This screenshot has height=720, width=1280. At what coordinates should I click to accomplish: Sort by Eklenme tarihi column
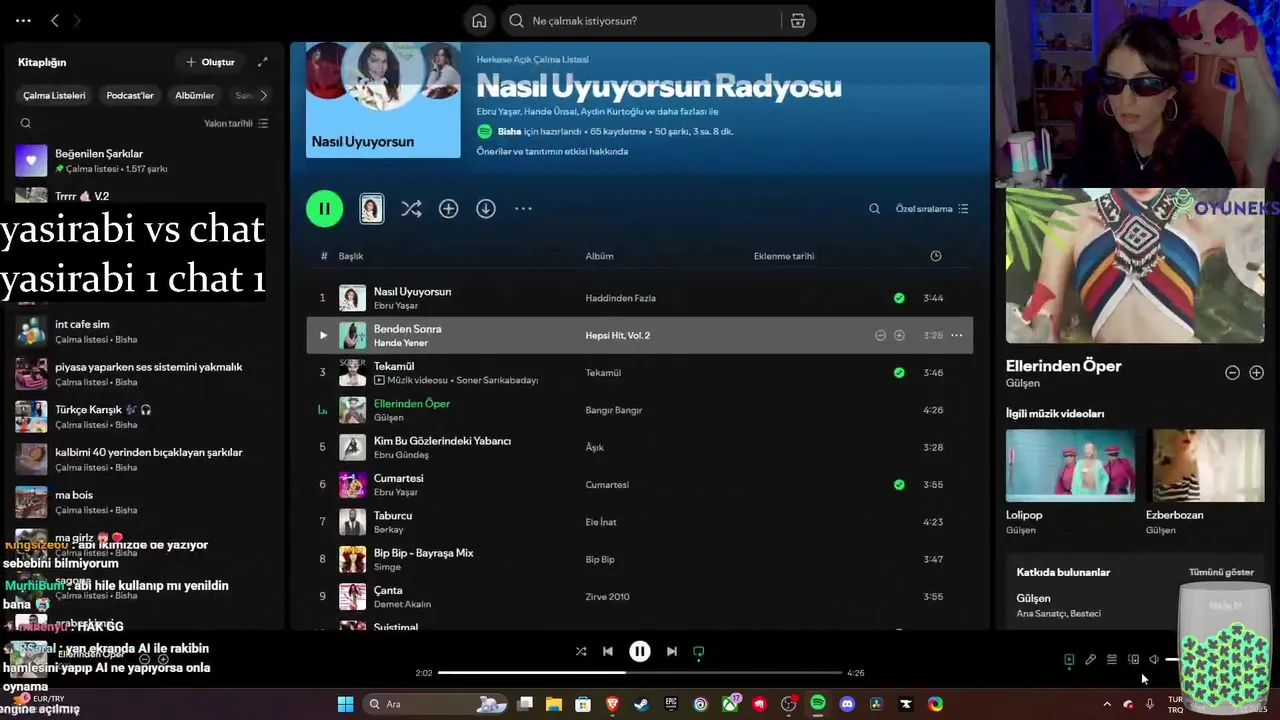point(784,256)
